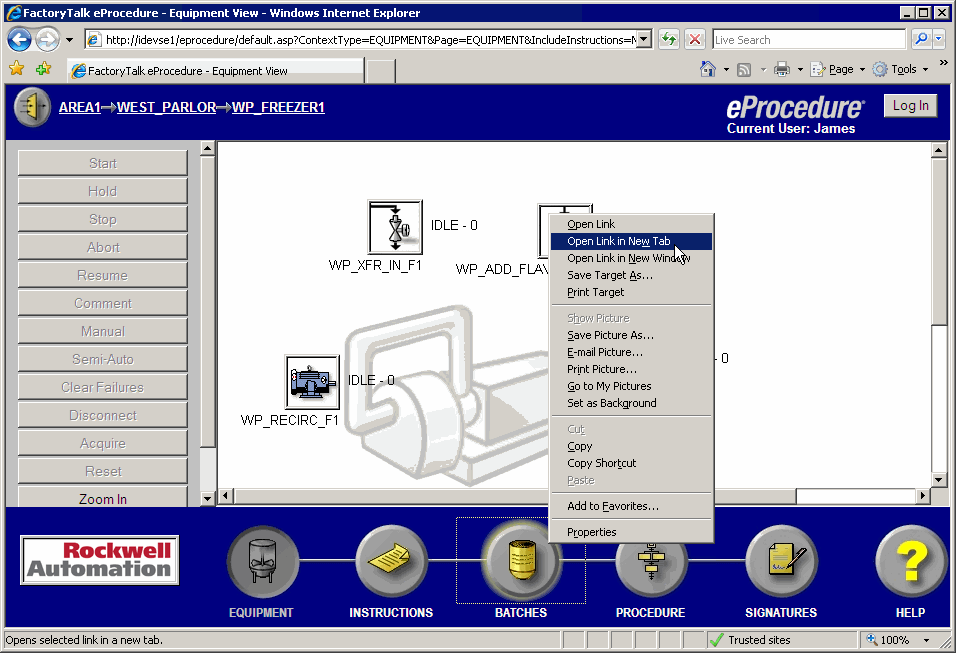Click the WP_XFR_IN_F1 valve phase icon

395,227
